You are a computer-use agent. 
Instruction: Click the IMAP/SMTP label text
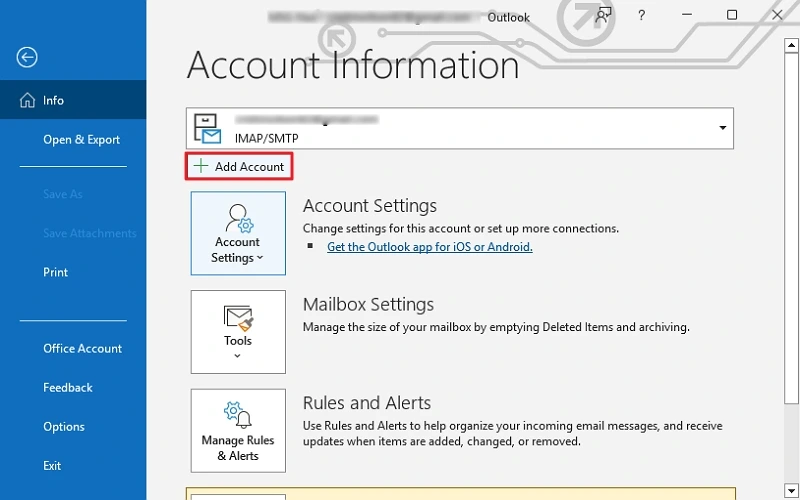click(x=267, y=138)
